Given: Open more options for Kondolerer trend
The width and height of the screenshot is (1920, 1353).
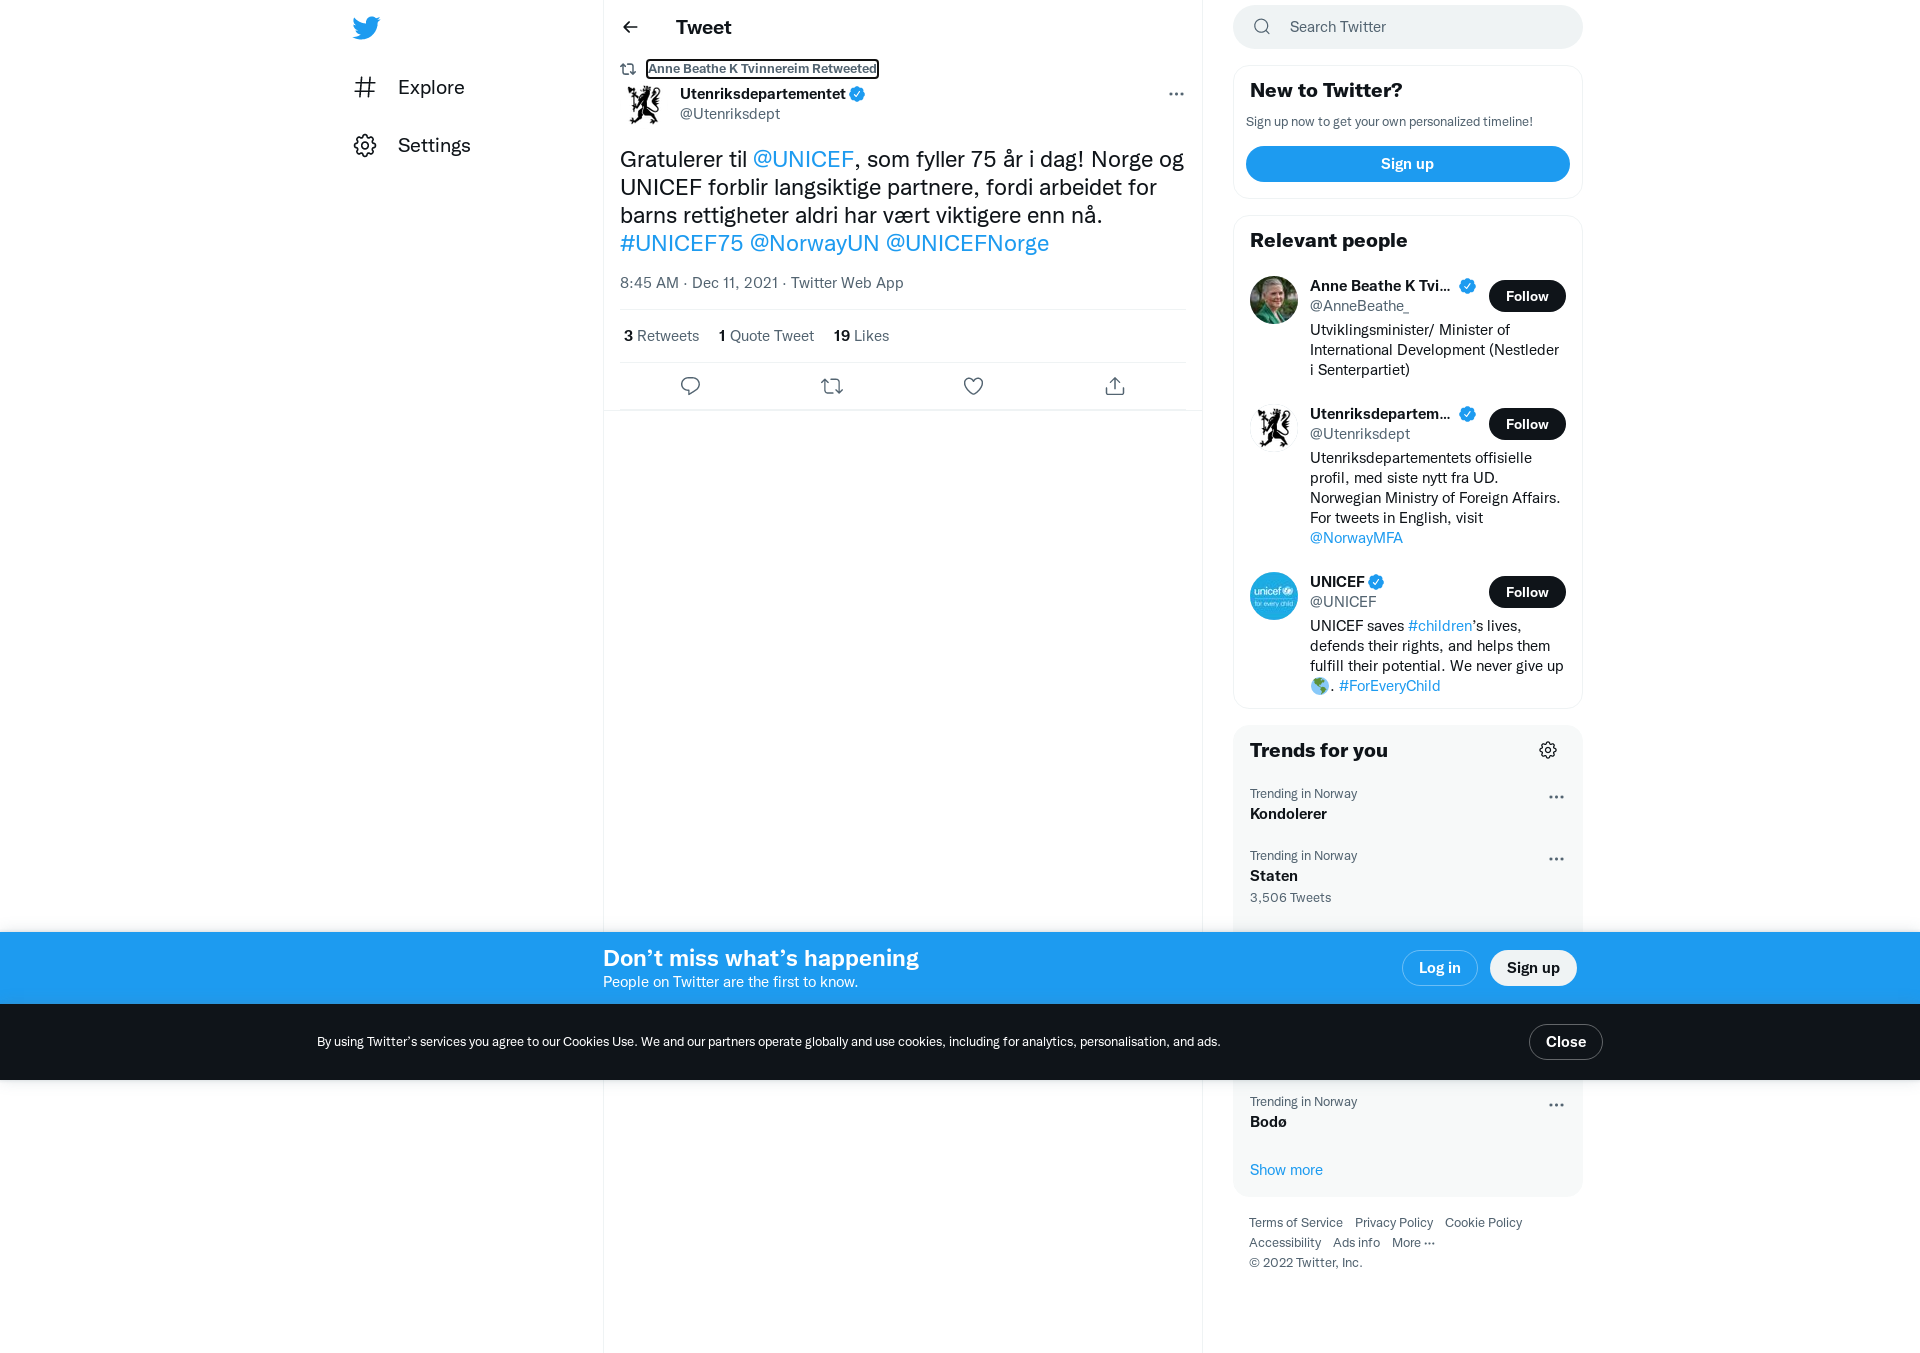Looking at the screenshot, I should coord(1556,797).
